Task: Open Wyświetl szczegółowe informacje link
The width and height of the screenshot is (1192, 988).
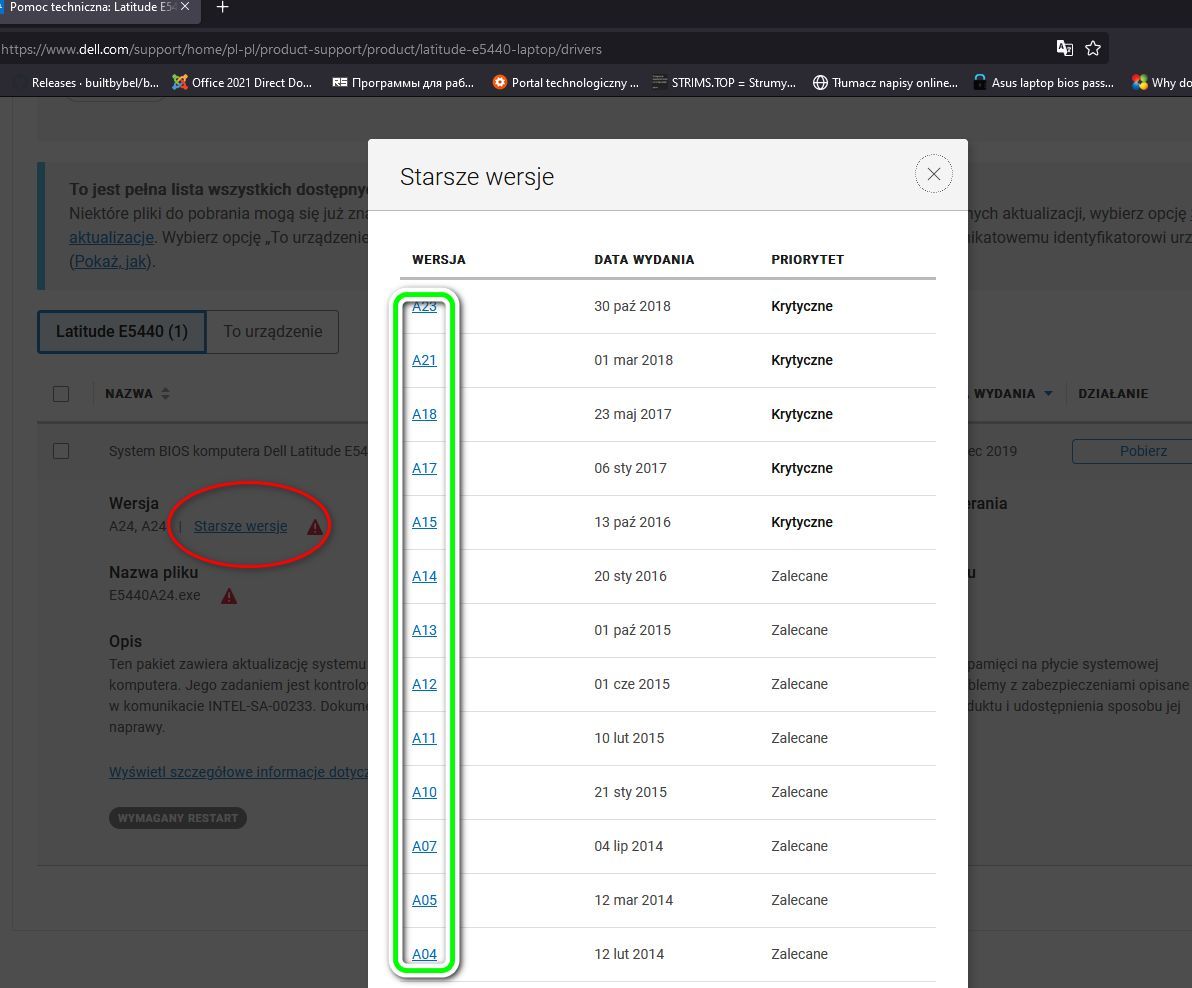Action: (x=238, y=772)
